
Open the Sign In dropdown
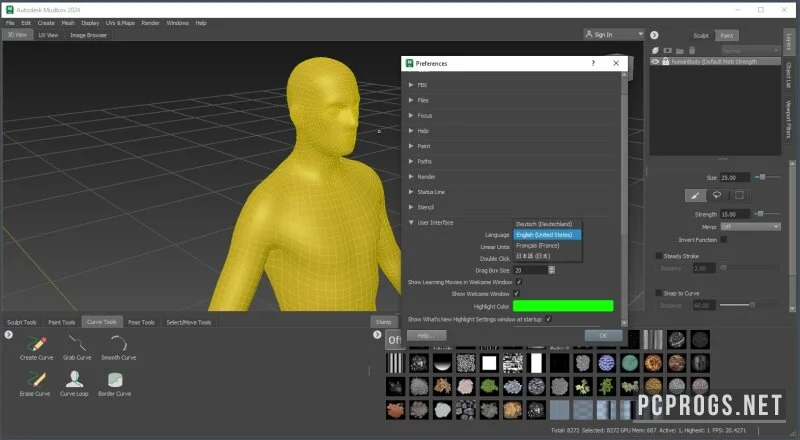(x=614, y=34)
